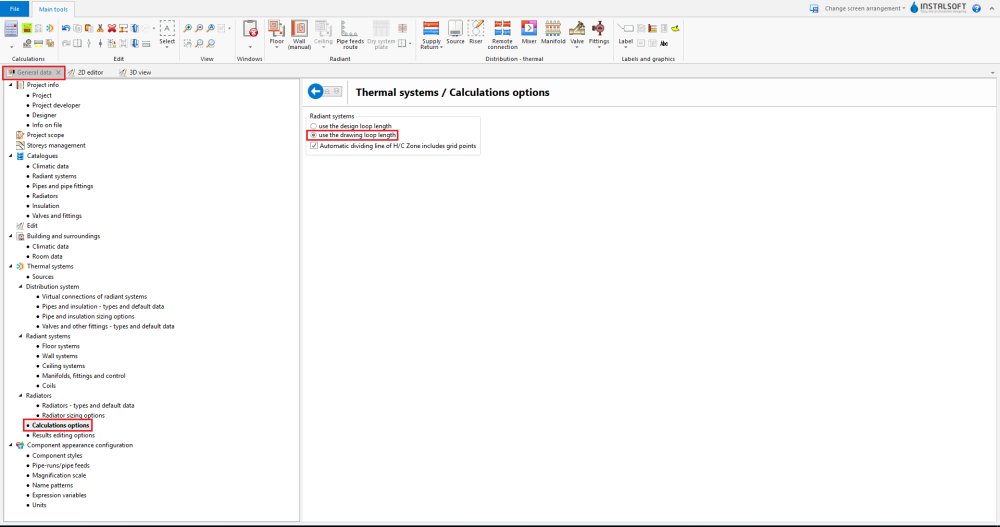Click the Wall (manual) tool icon

[299, 32]
